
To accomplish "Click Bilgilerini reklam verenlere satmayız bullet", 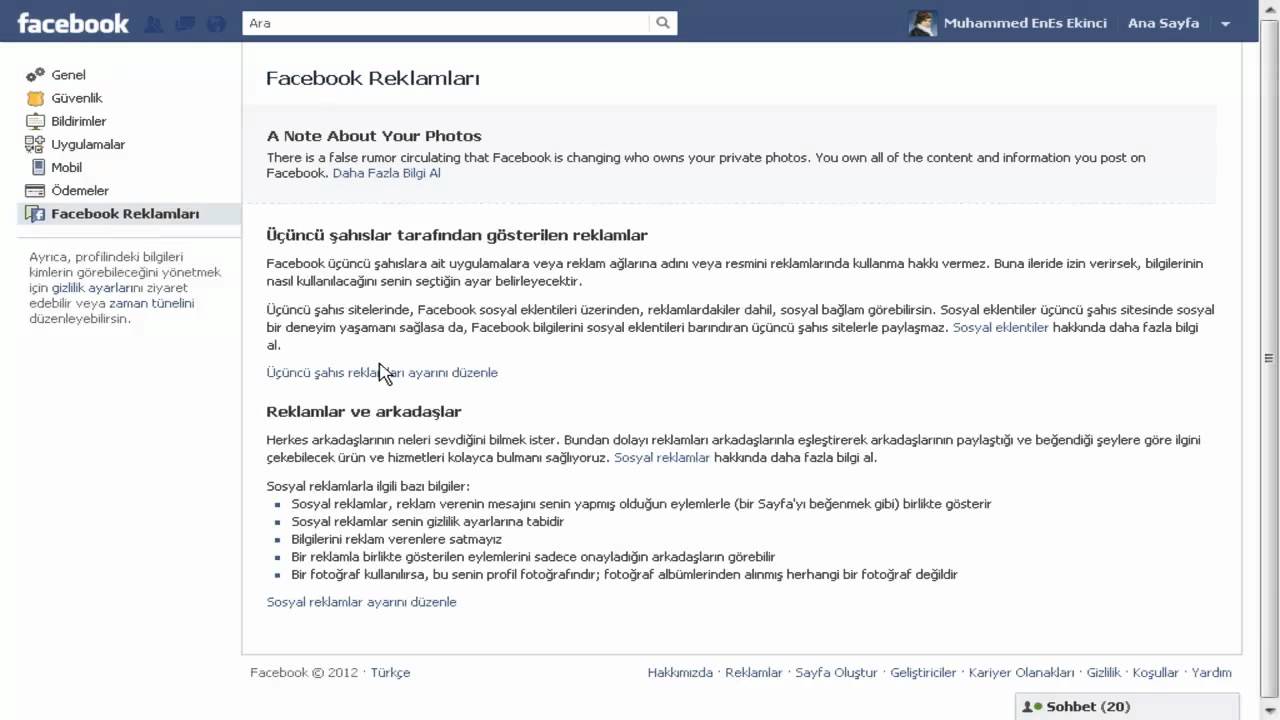I will (x=397, y=539).
